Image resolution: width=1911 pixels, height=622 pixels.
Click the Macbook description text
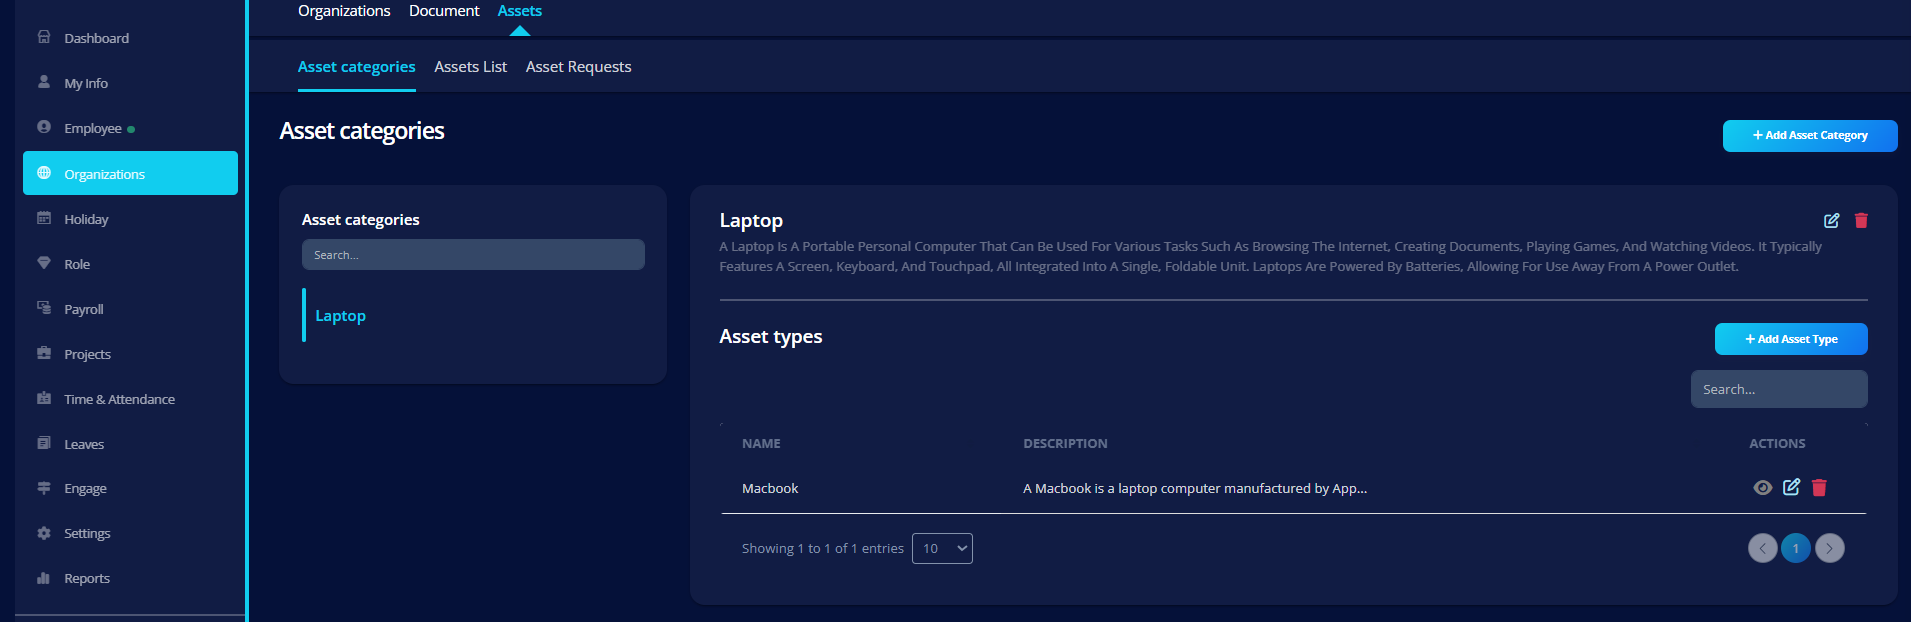click(1195, 488)
